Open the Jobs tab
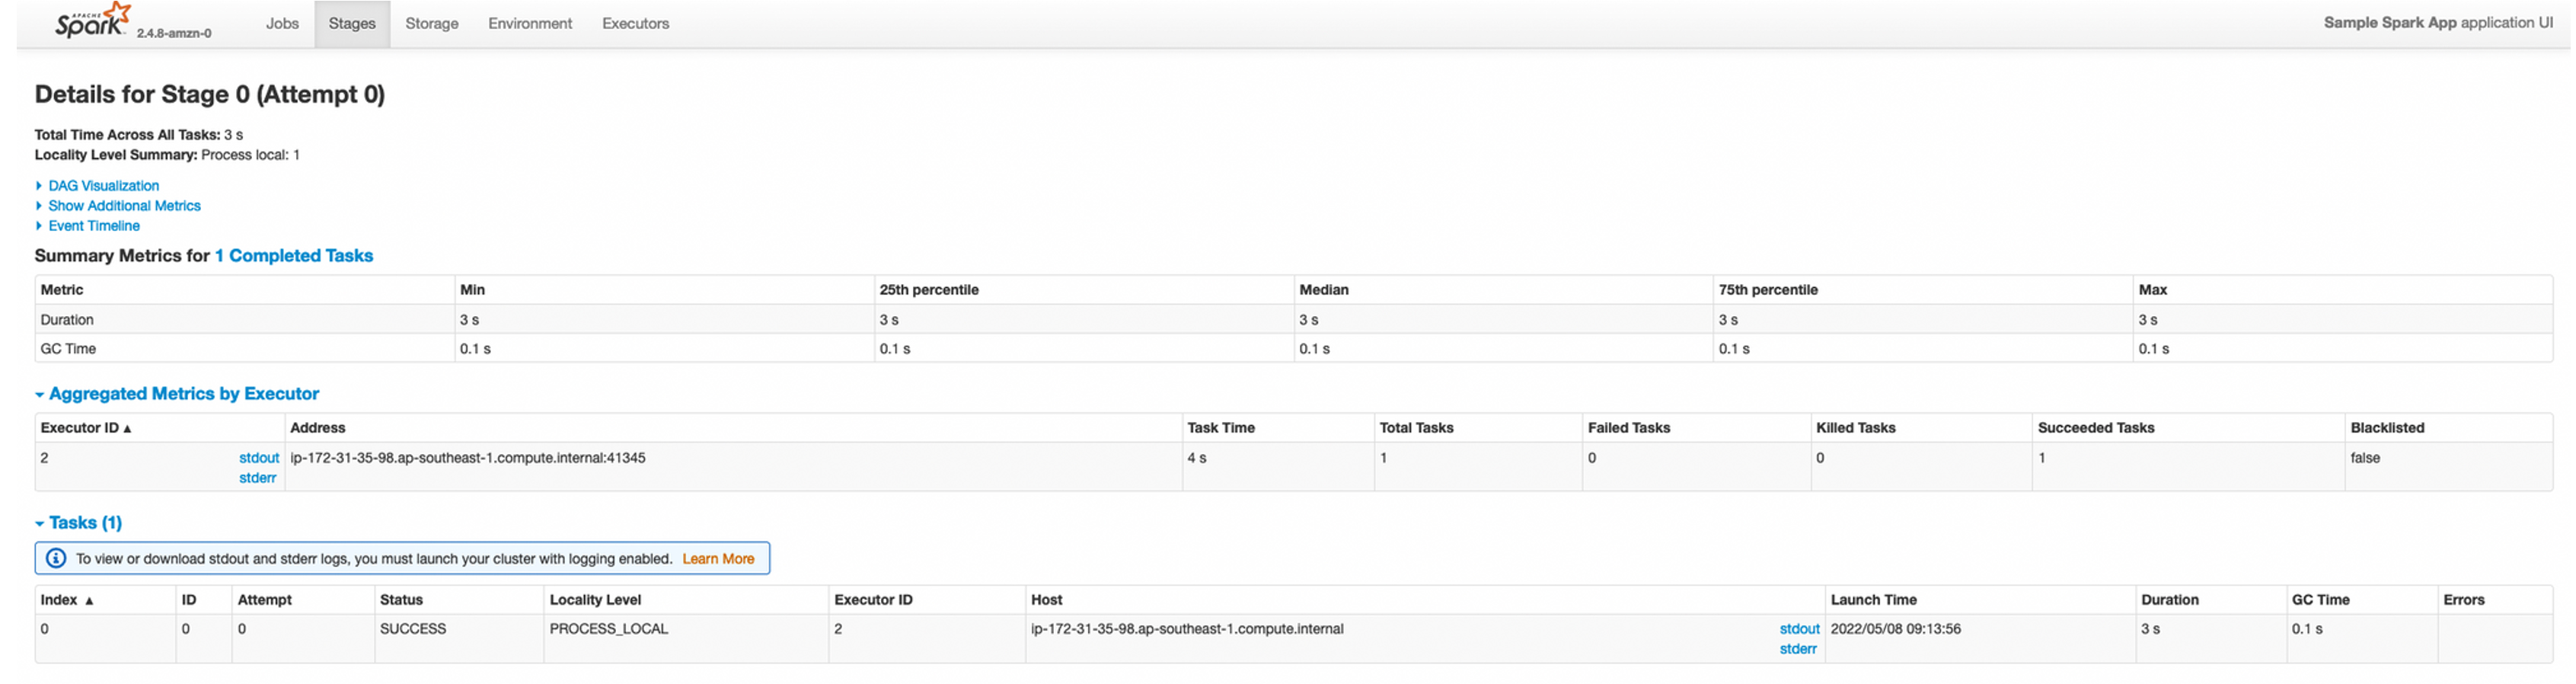This screenshot has height=684, width=2576. (282, 23)
